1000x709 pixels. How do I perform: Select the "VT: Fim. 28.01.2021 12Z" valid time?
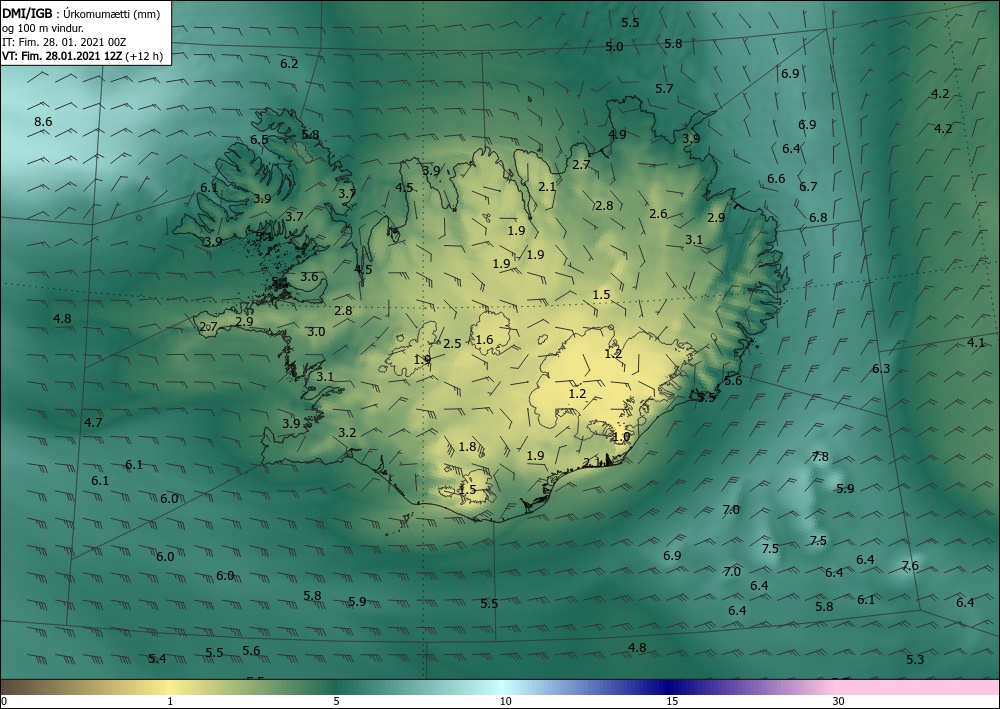tap(62, 56)
